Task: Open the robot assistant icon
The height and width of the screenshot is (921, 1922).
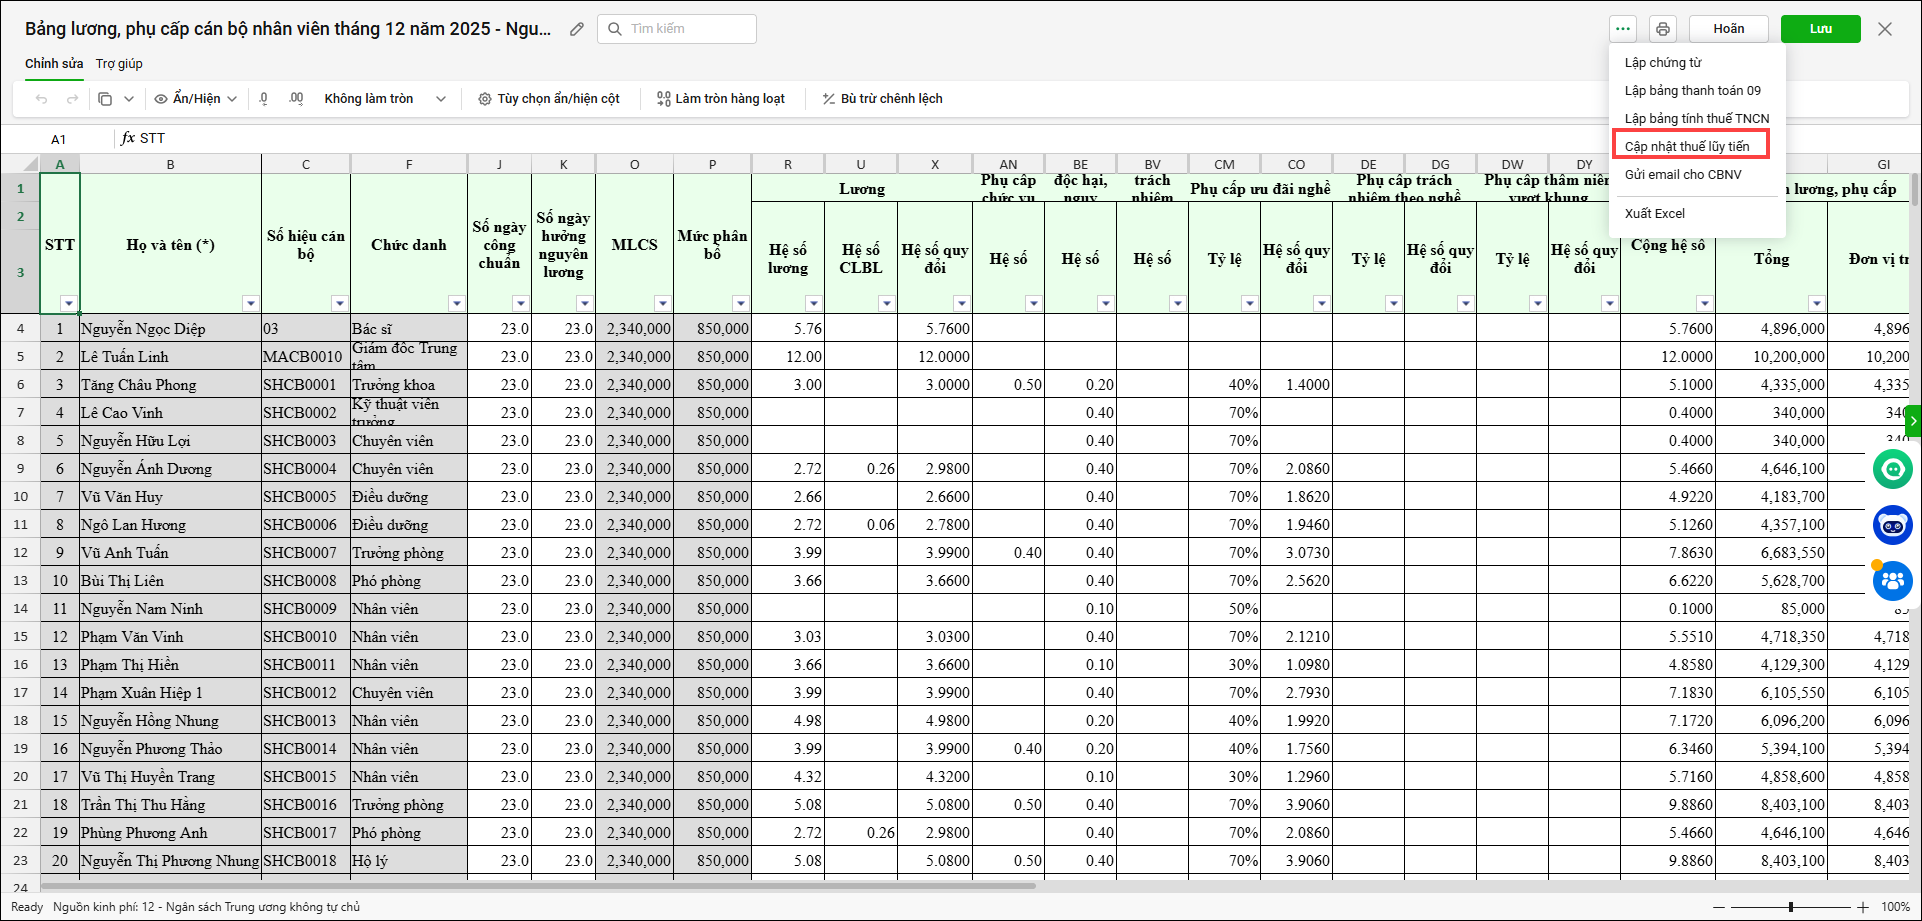Action: [x=1892, y=525]
